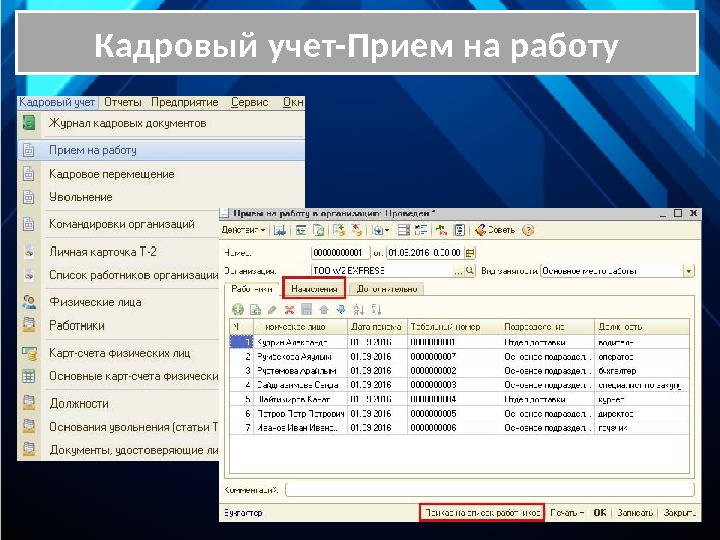720x540 pixels.
Task: Open the go-to dropdown icon in toolbar
Action: (x=381, y=230)
